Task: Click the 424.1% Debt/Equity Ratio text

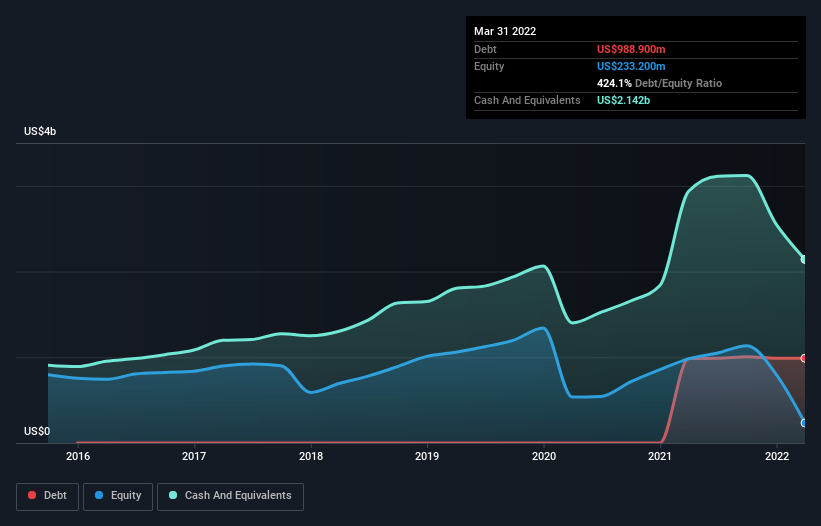Action: pos(659,83)
